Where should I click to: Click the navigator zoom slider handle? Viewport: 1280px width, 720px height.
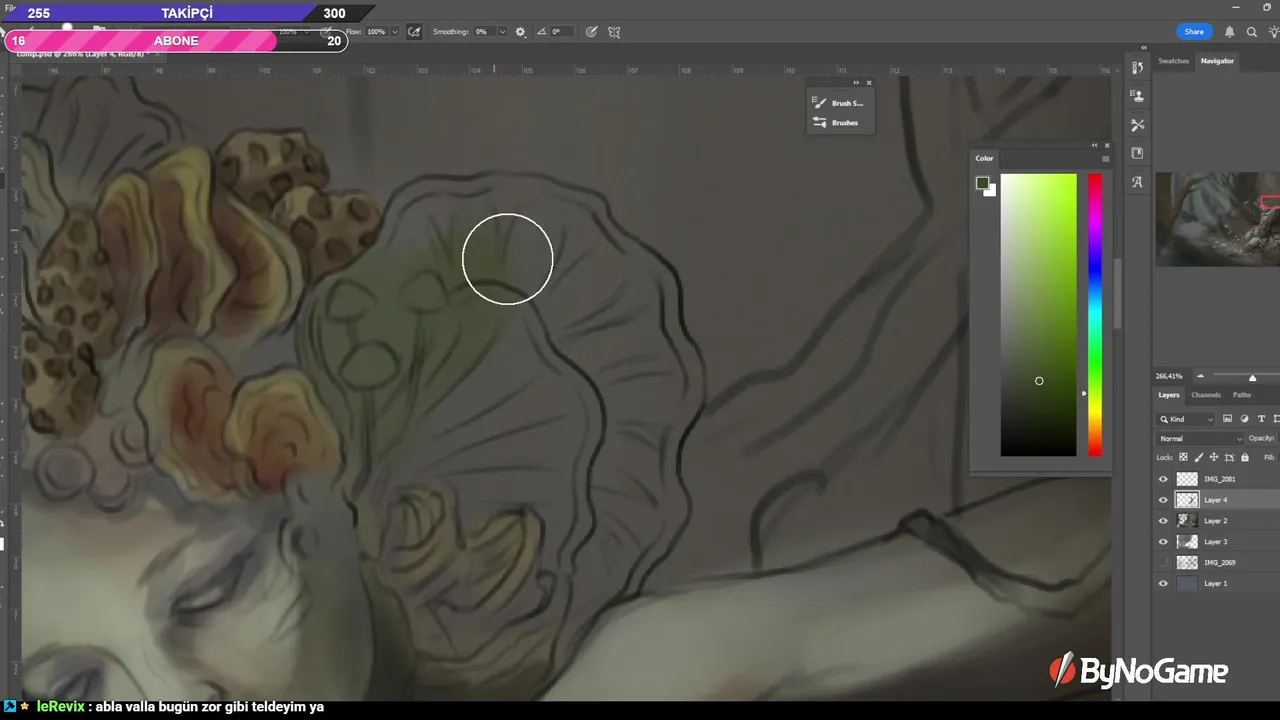point(1252,378)
